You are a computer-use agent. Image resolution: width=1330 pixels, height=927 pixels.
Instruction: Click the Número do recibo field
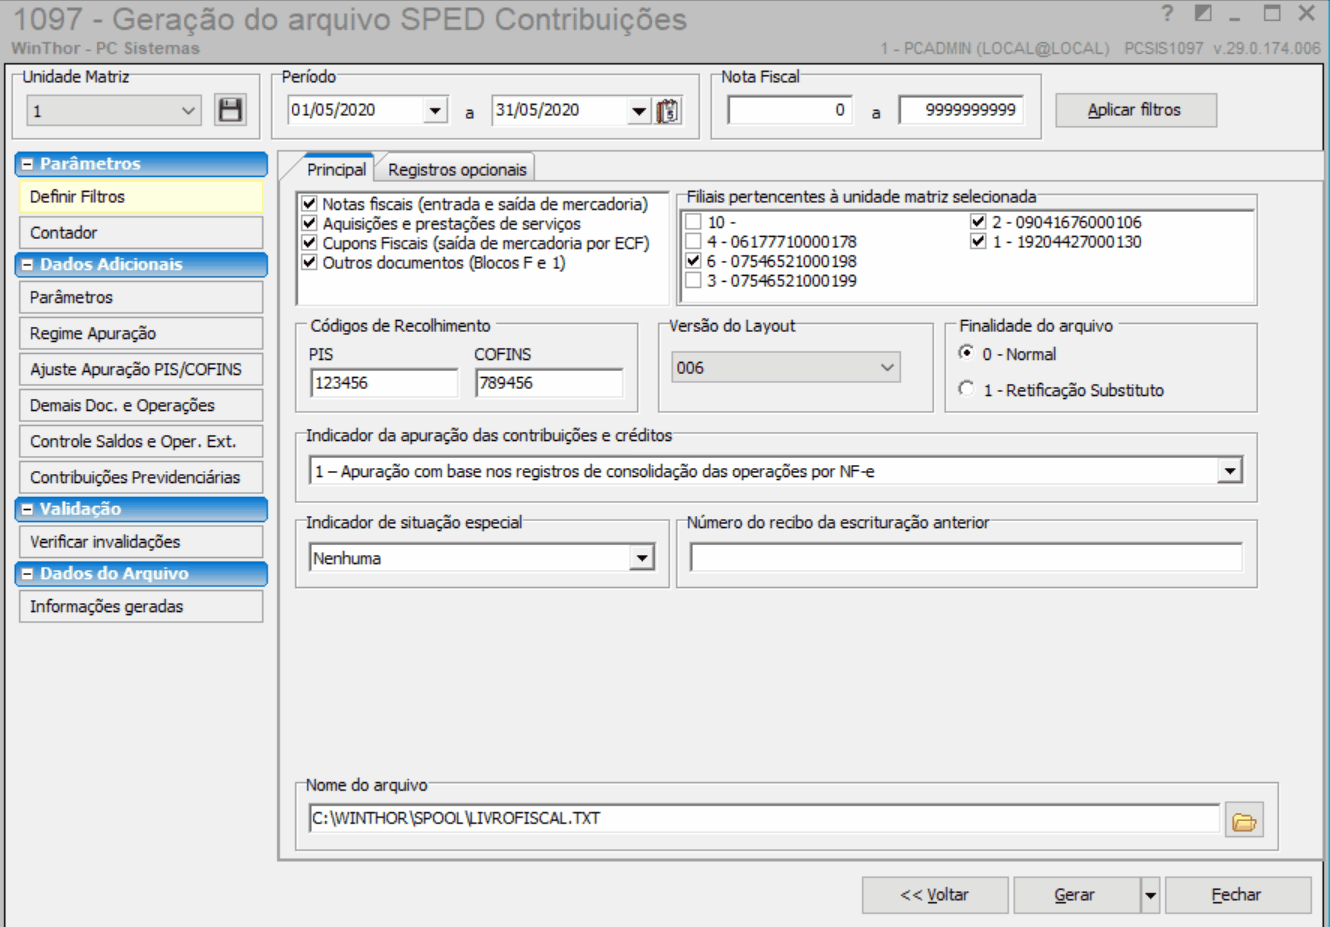tap(966, 558)
